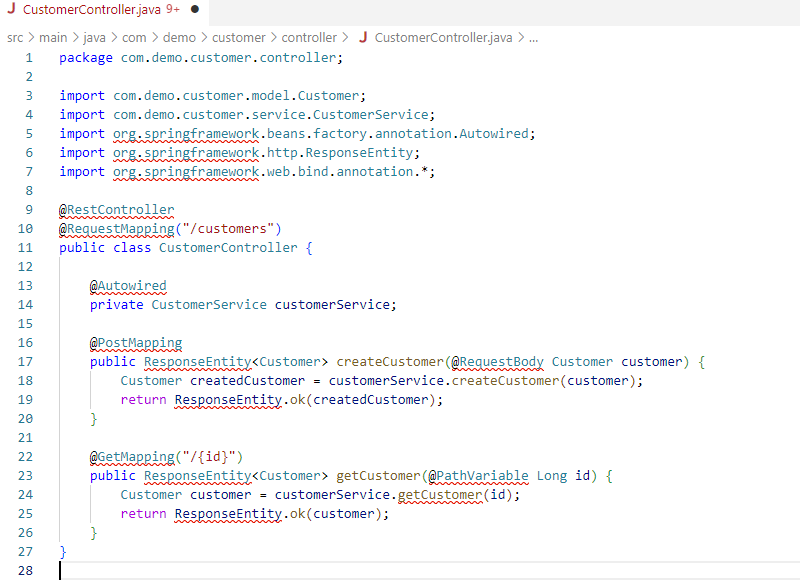Open the 'src' breadcrumb segment
Image resolution: width=800 pixels, height=580 pixels.
coord(15,38)
